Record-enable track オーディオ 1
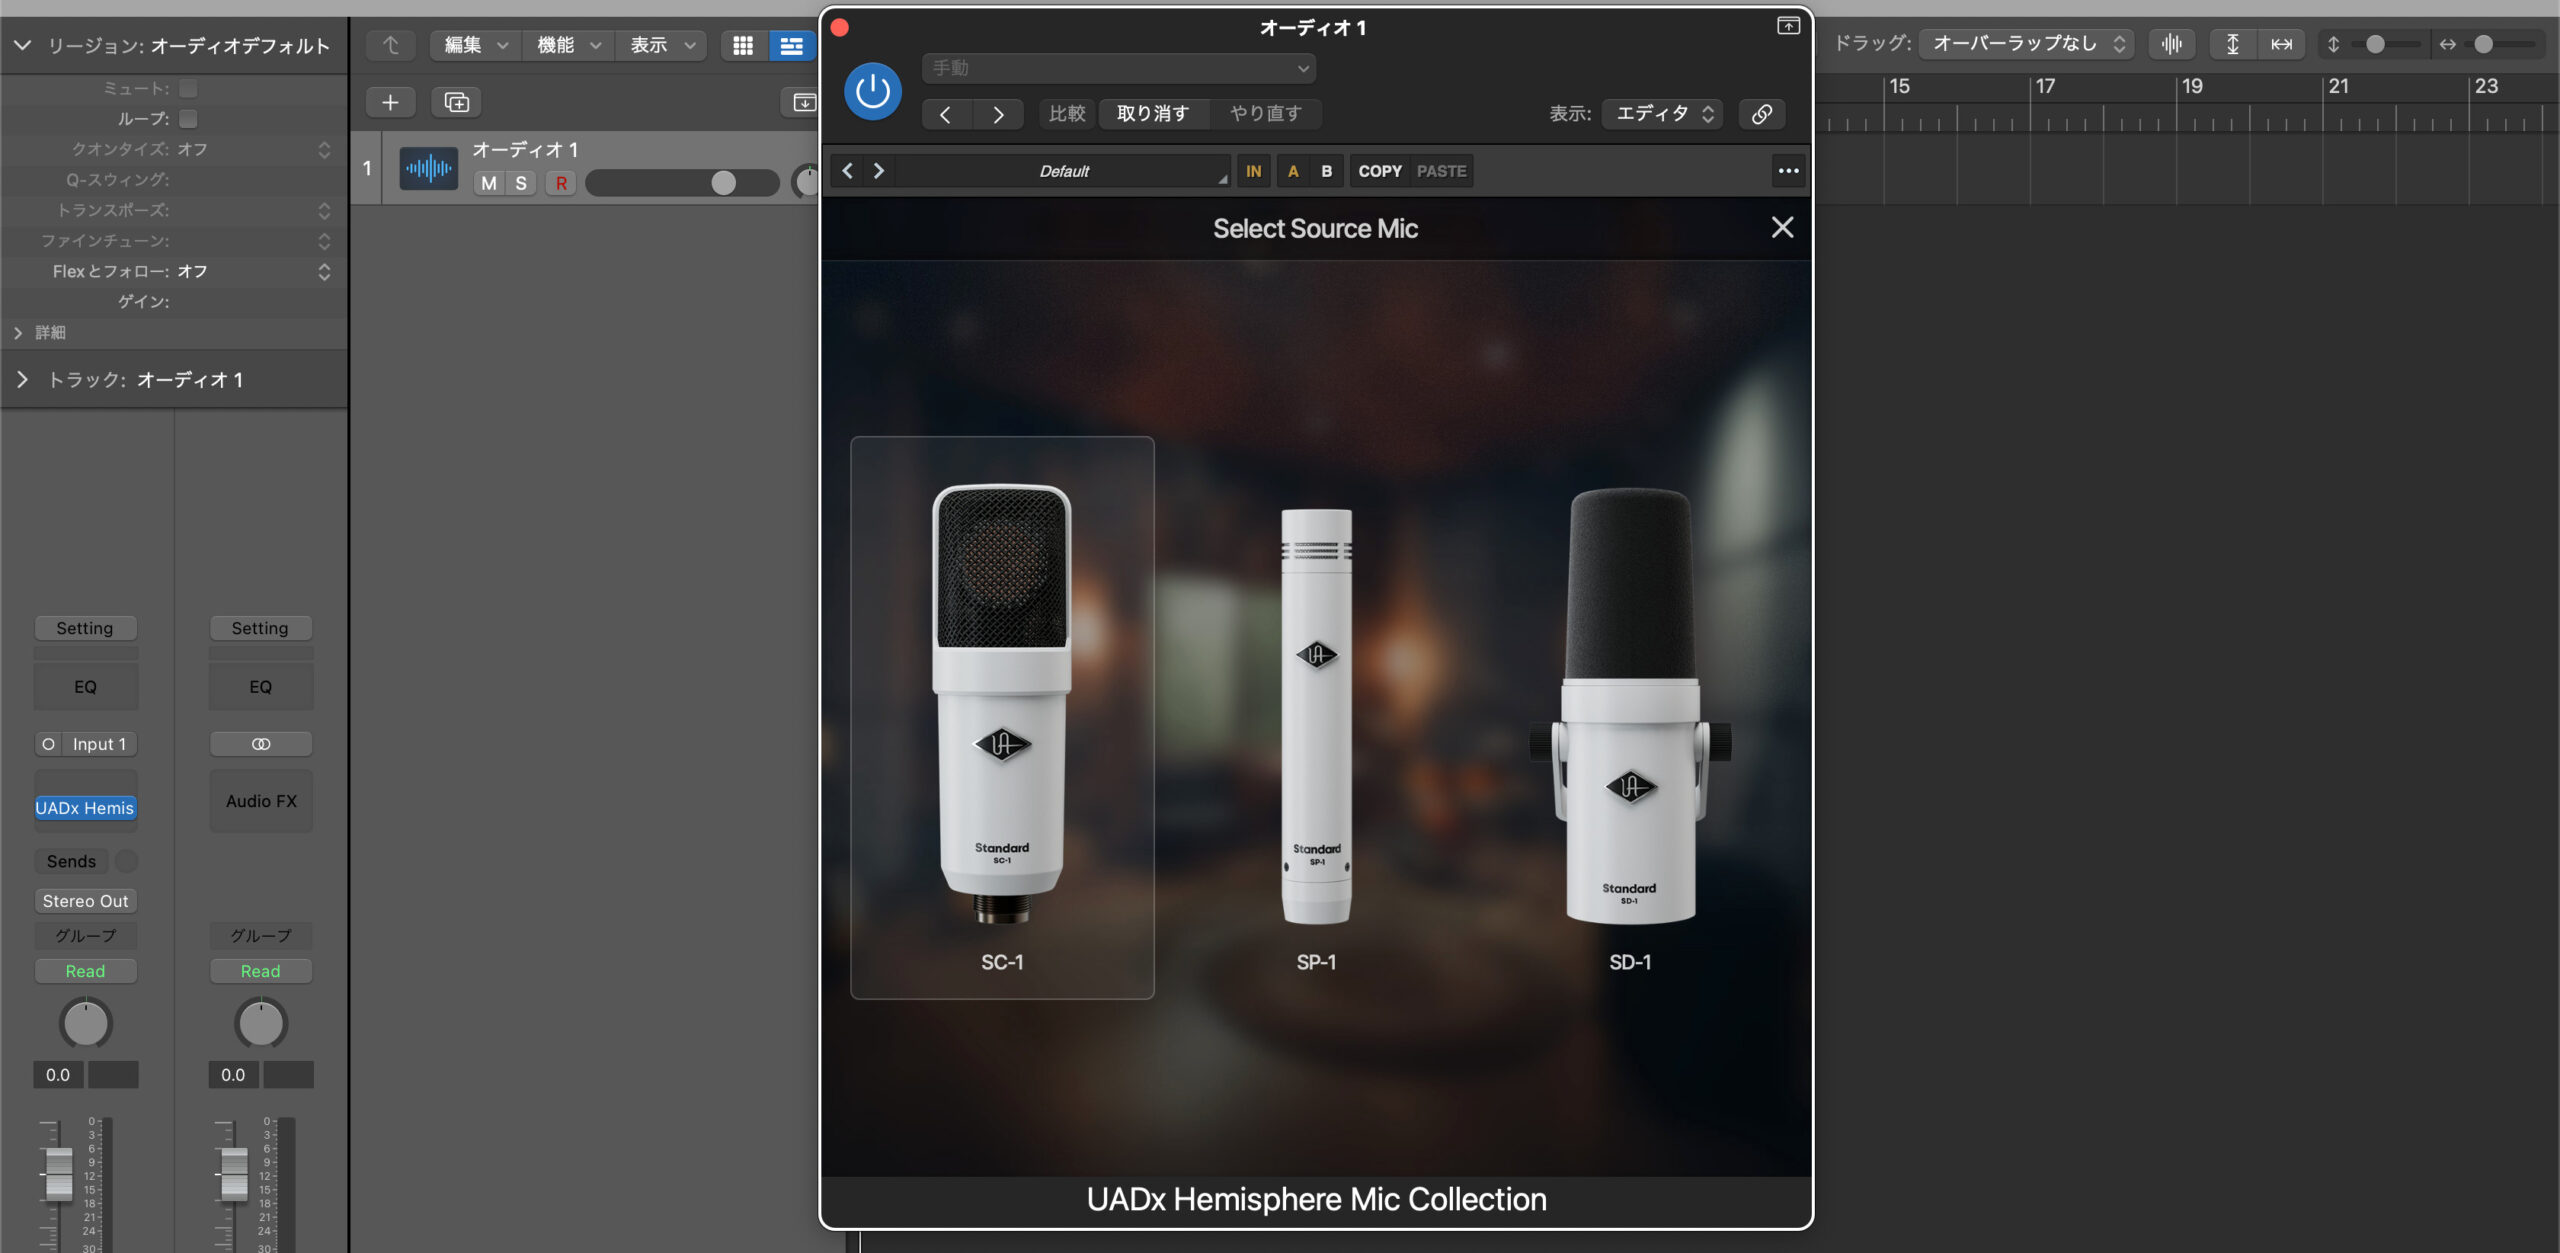Image resolution: width=2560 pixels, height=1253 pixels. (561, 183)
